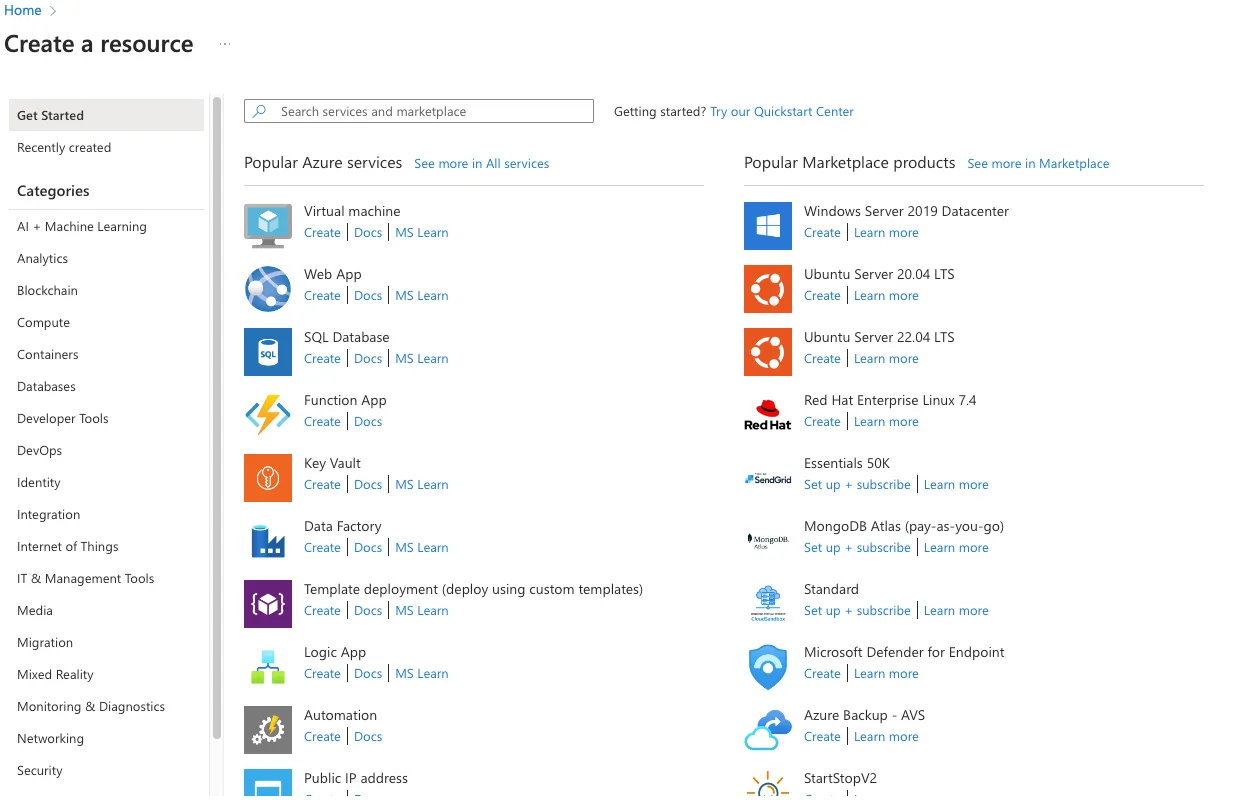1242x800 pixels.
Task: Click the Key Vault icon
Action: click(268, 478)
